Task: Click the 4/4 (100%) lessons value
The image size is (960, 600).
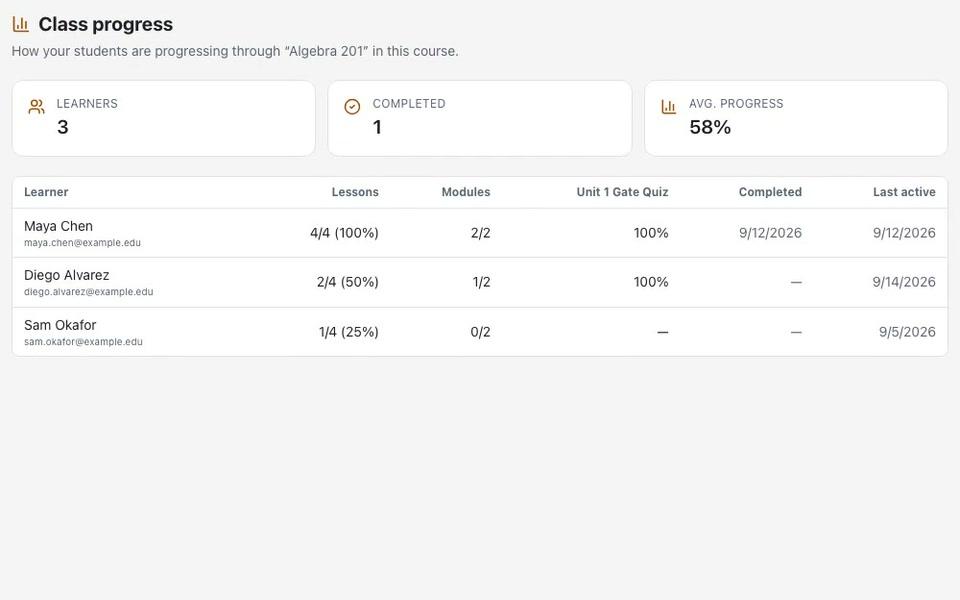Action: 344,233
